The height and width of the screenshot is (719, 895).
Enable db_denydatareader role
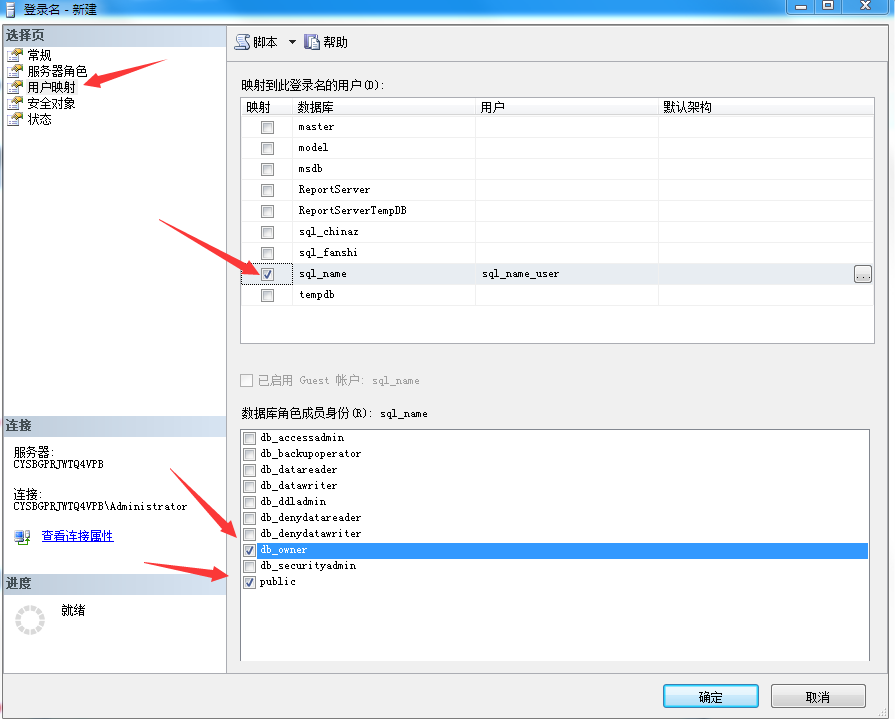tap(249, 518)
